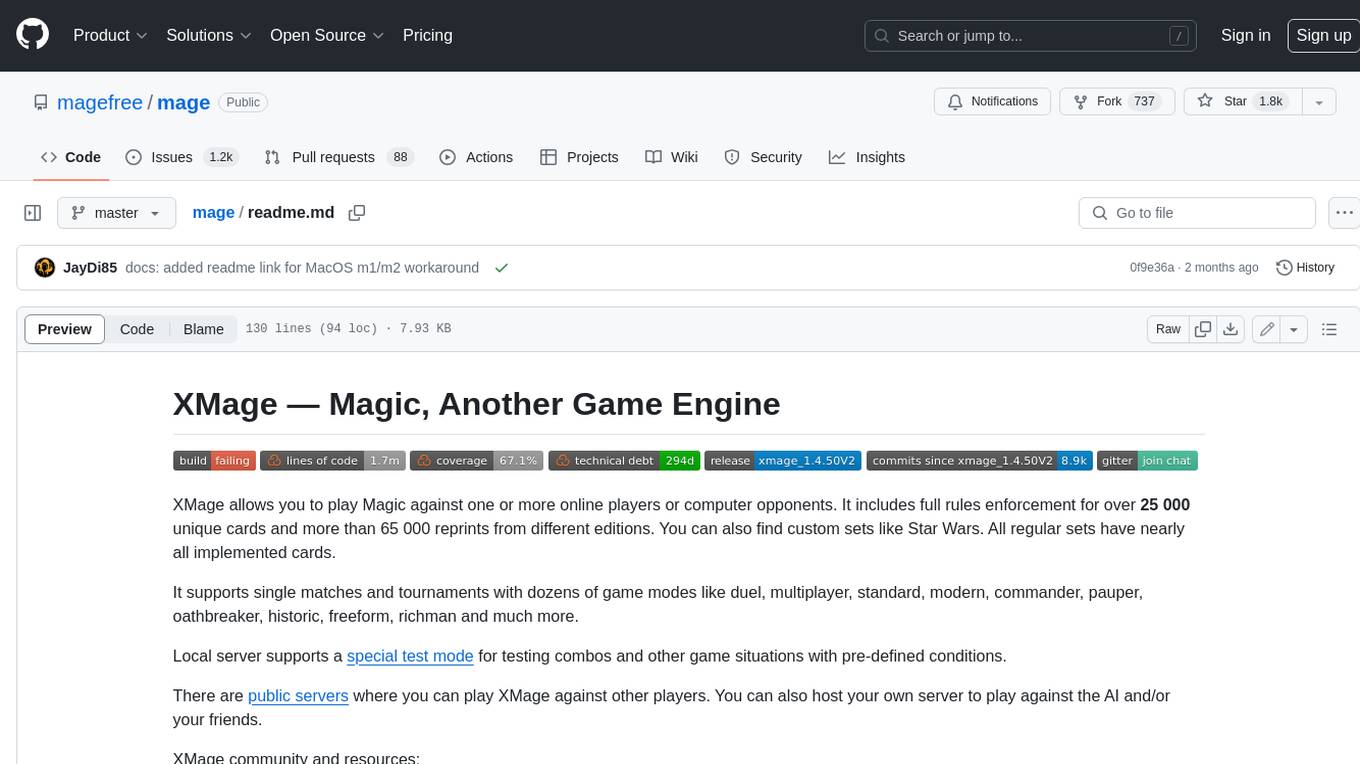
Task: Switch to the Actions tab
Action: click(476, 157)
